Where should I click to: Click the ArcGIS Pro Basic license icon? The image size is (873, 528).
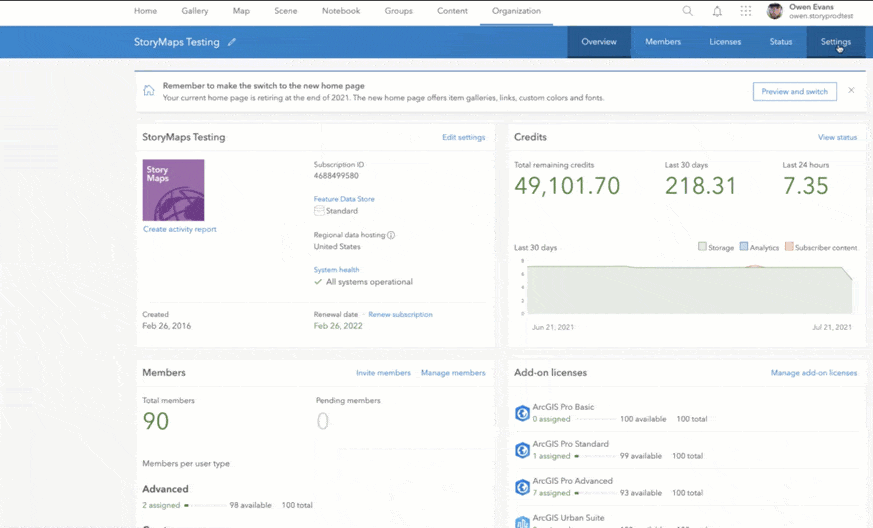(x=522, y=413)
